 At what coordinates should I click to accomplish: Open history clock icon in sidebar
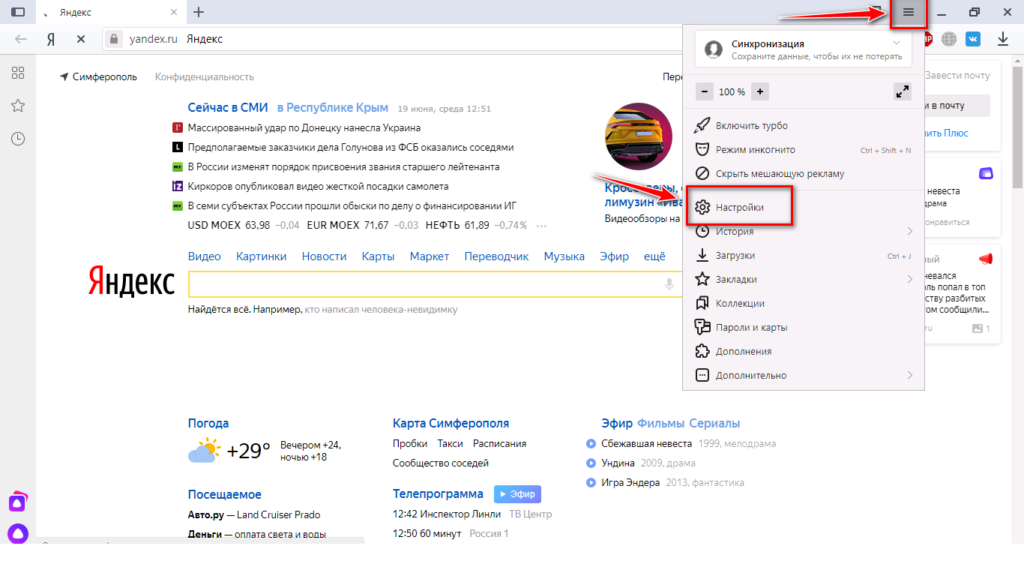point(18,138)
